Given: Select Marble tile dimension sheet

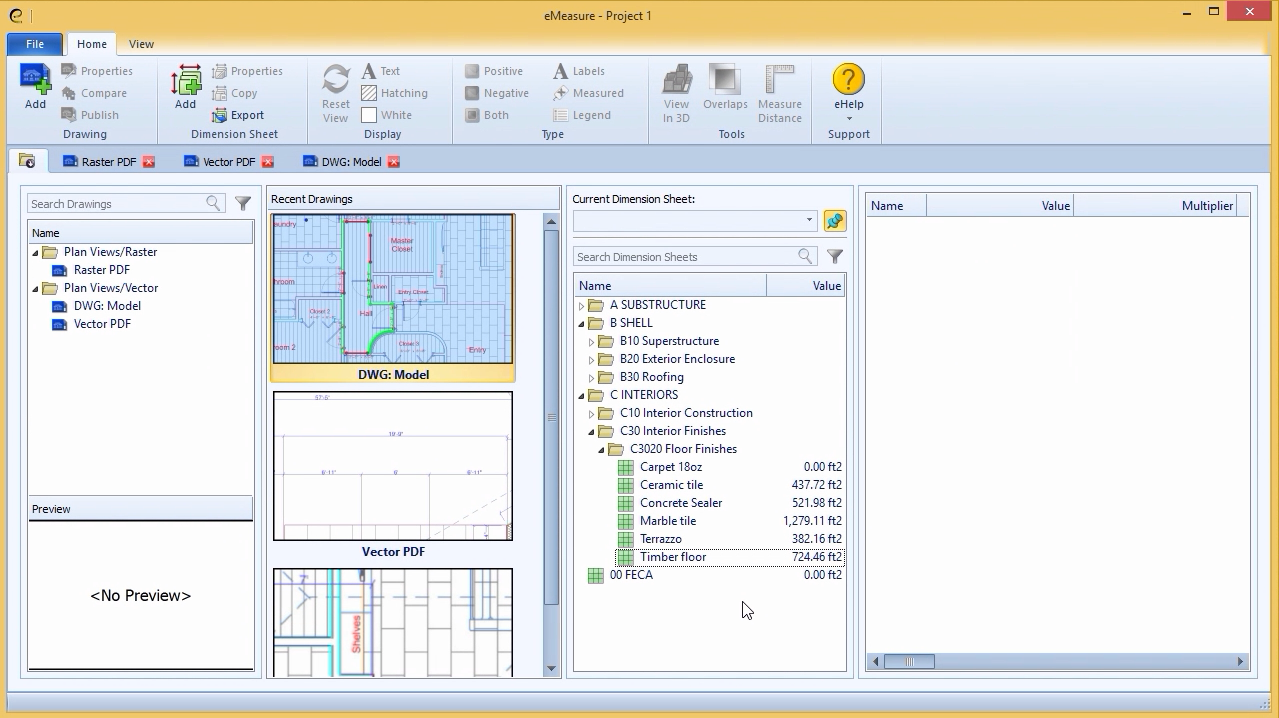Looking at the screenshot, I should [667, 521].
